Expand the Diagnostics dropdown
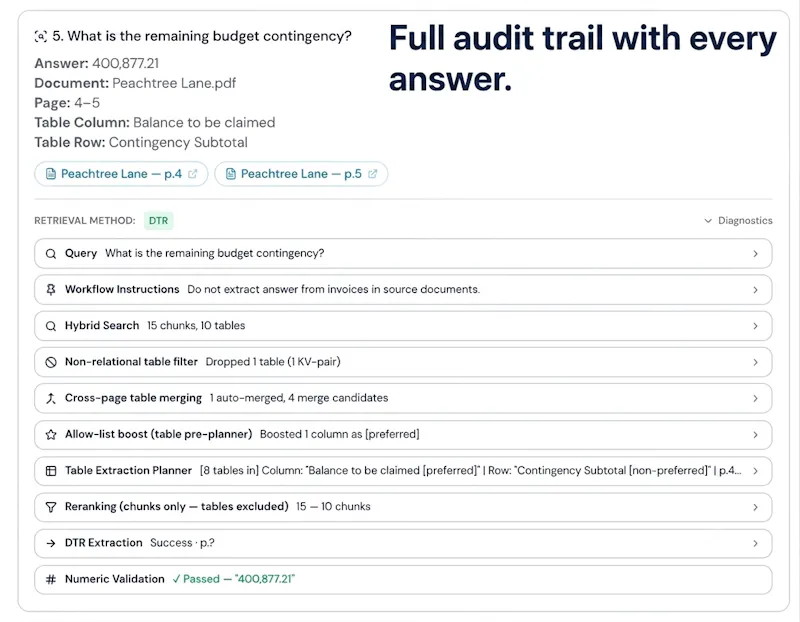 [x=738, y=220]
